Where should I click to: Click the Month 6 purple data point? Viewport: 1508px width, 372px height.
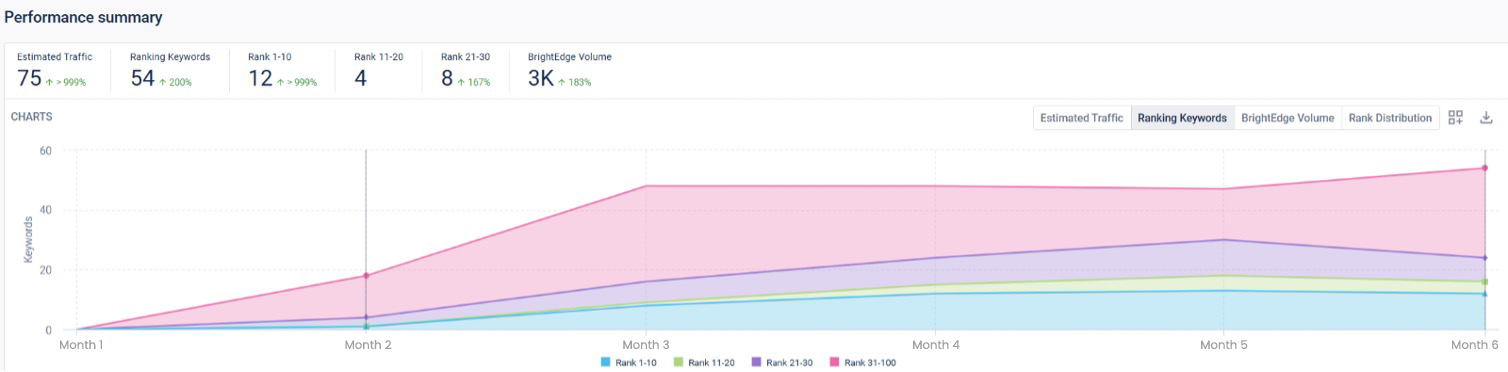[x=1485, y=258]
